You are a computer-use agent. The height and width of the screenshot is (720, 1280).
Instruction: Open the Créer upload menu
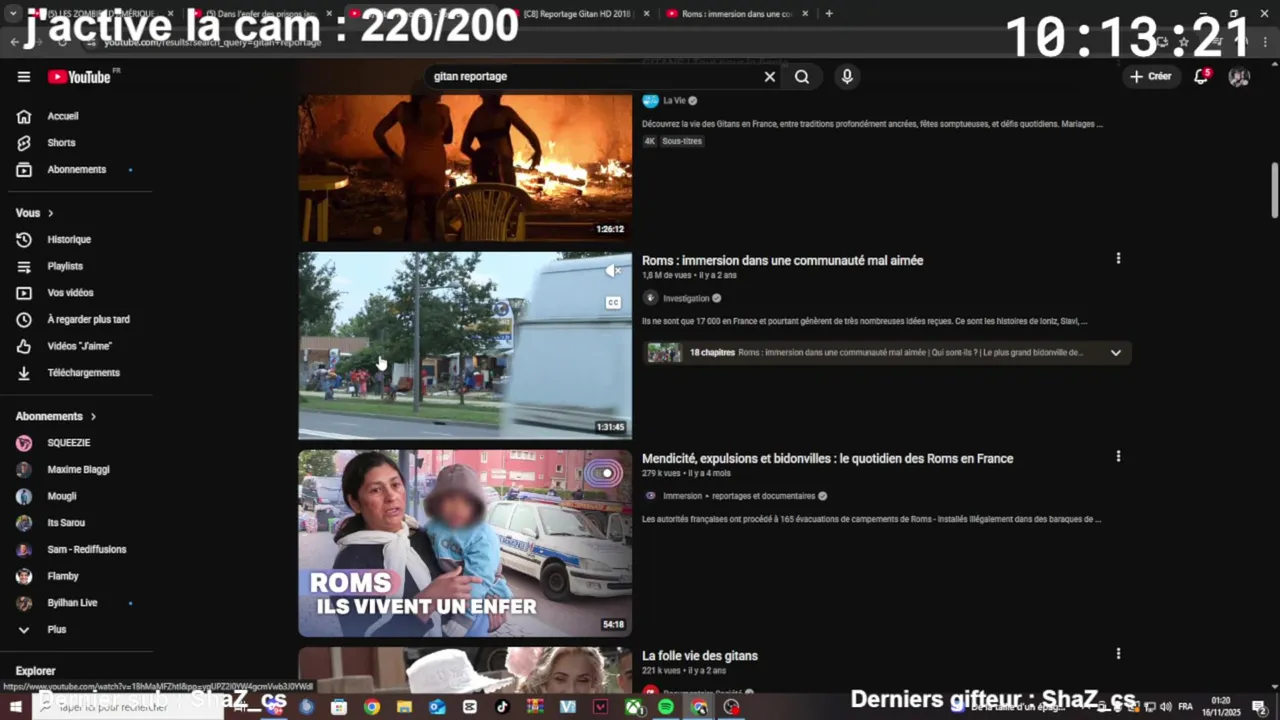point(1151,76)
